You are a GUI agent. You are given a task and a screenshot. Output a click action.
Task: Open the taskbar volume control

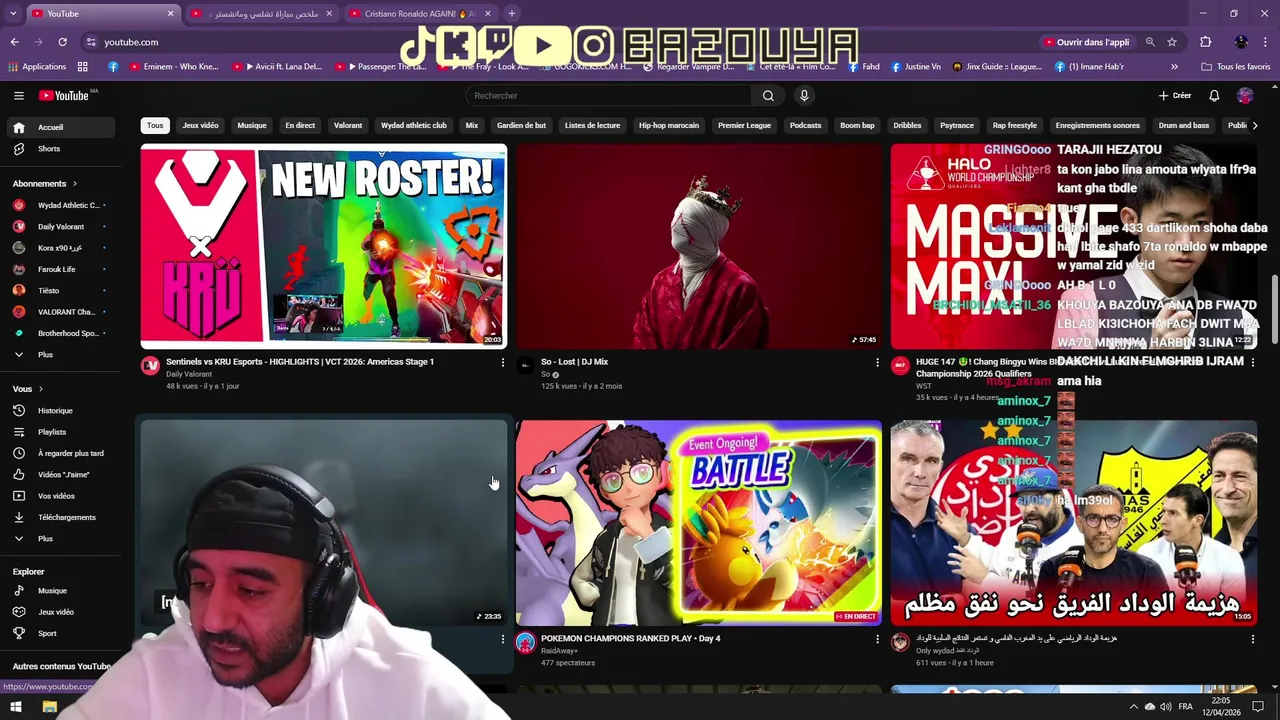click(1166, 707)
